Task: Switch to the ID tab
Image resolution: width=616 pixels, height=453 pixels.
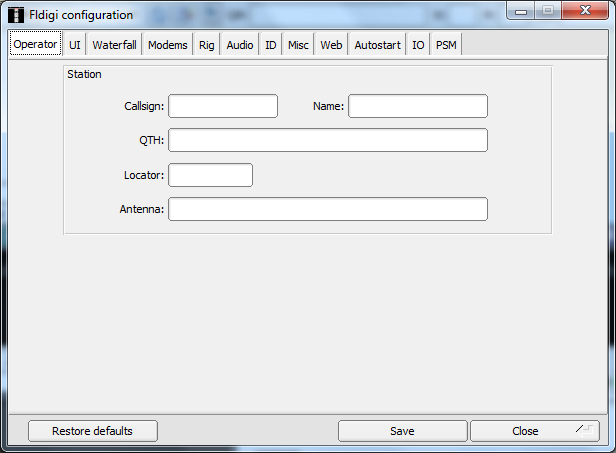Action: pos(271,45)
